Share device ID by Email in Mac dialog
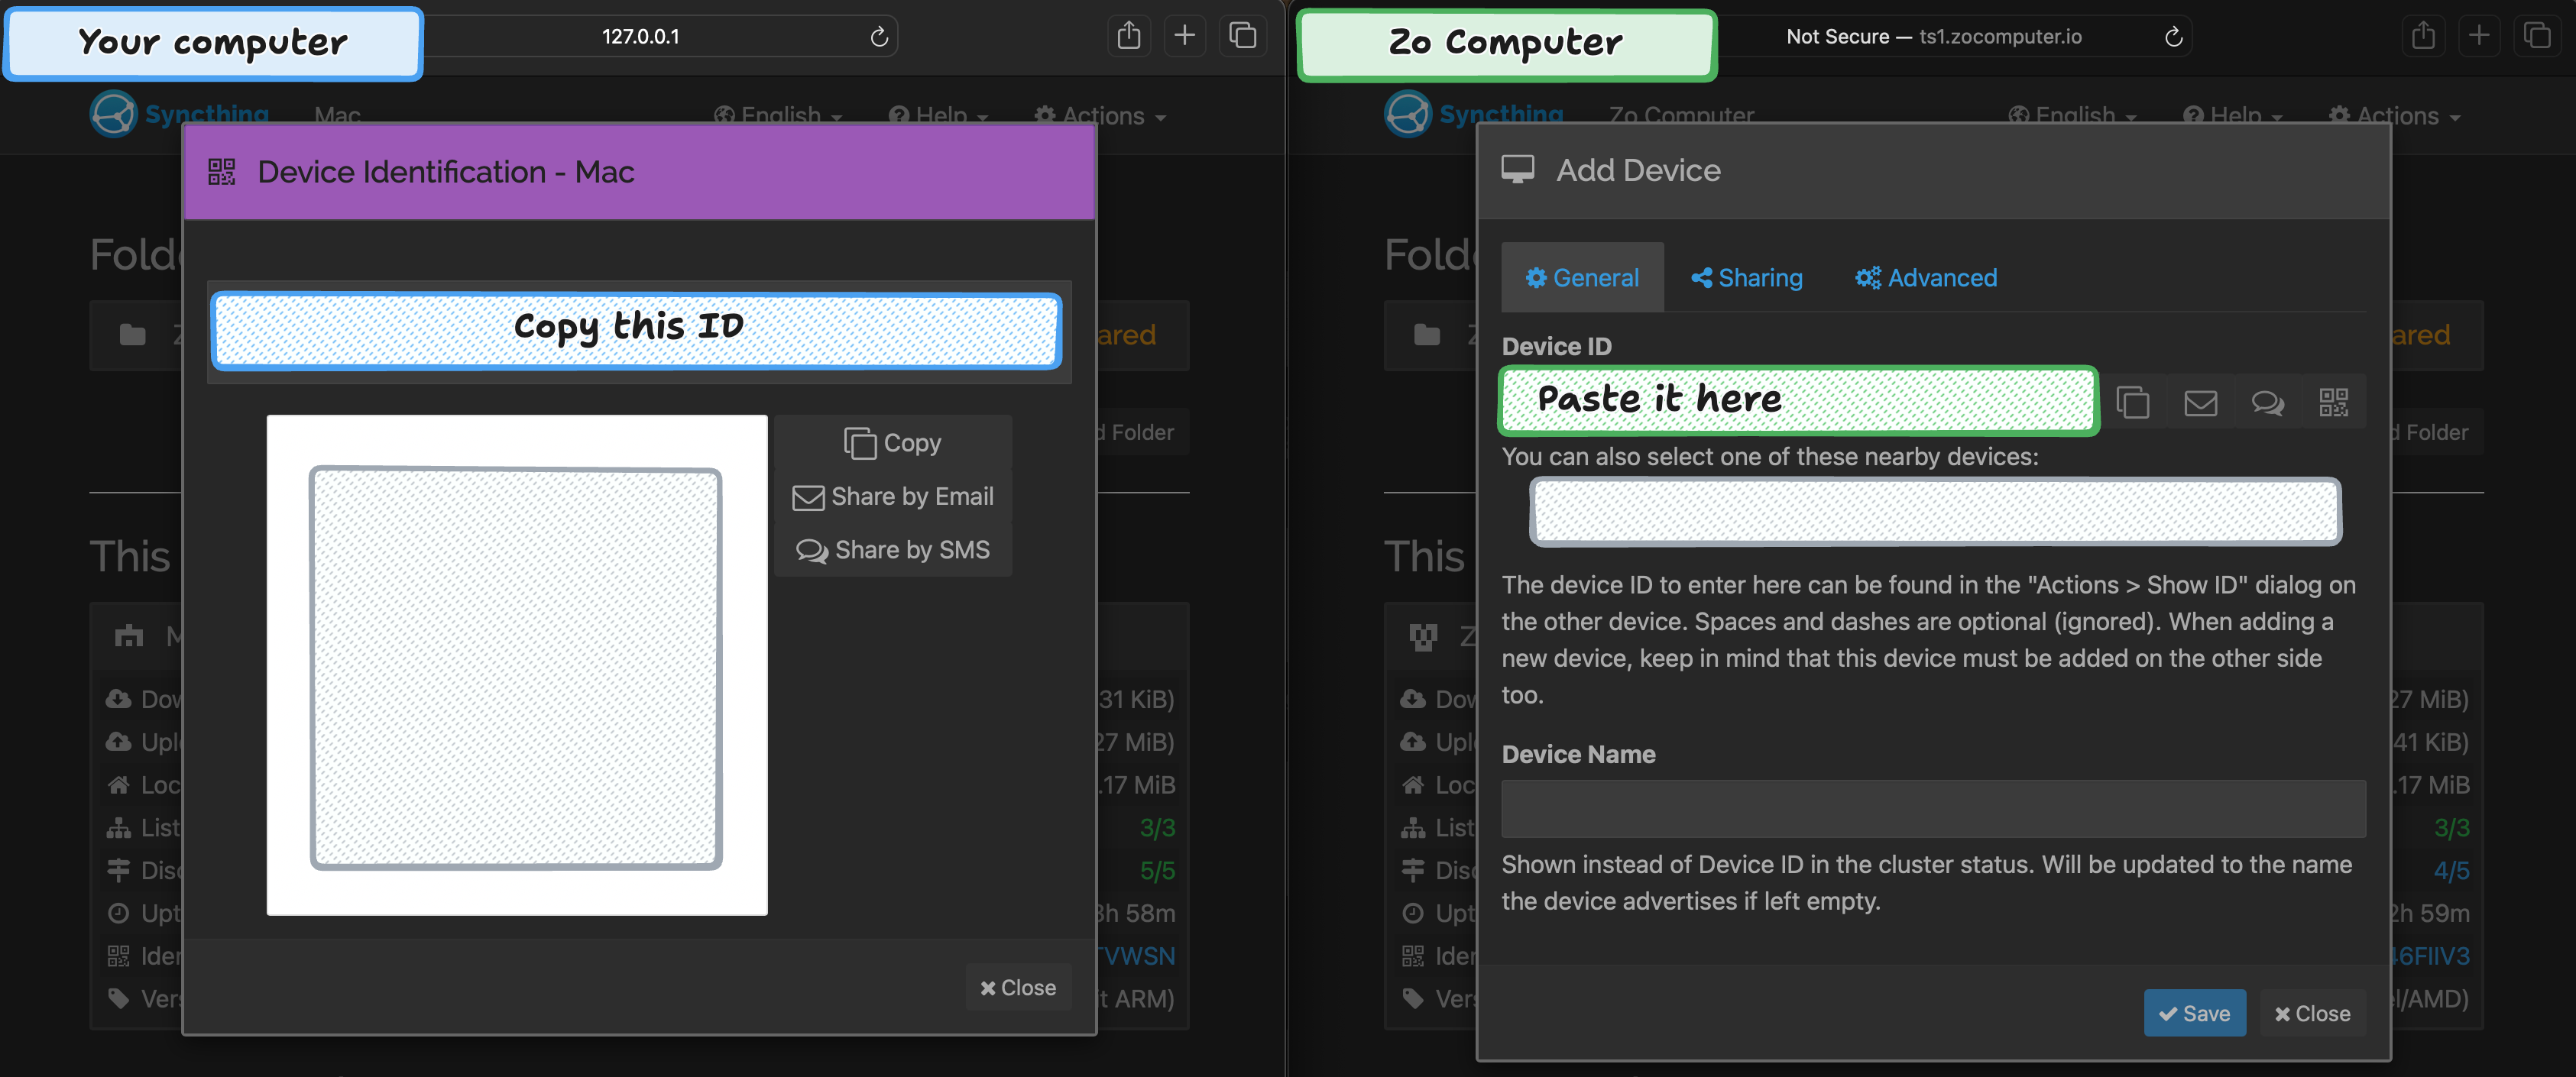The image size is (2576, 1077). 892,496
